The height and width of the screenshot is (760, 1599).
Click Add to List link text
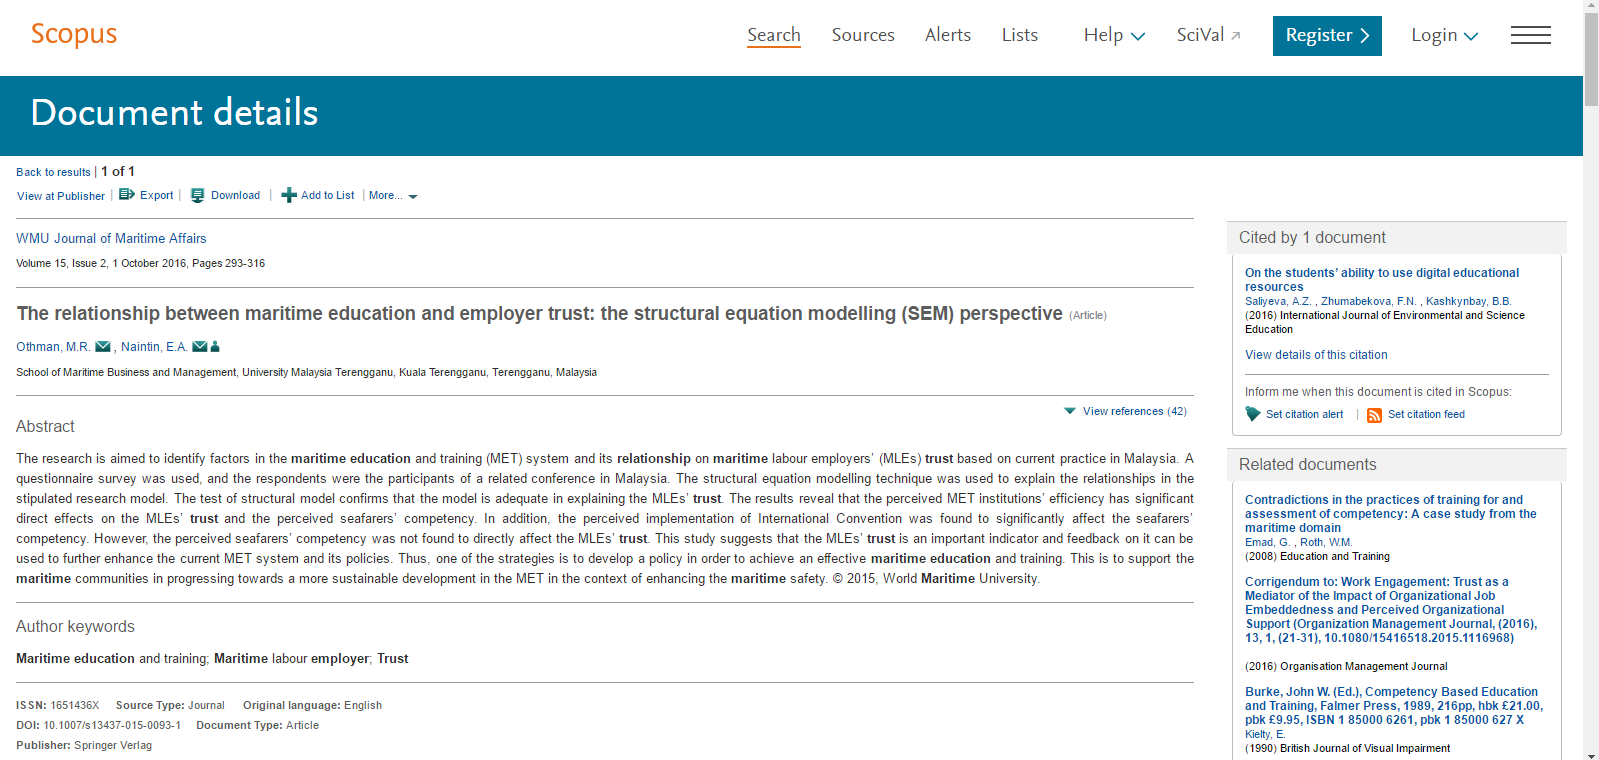click(x=327, y=195)
